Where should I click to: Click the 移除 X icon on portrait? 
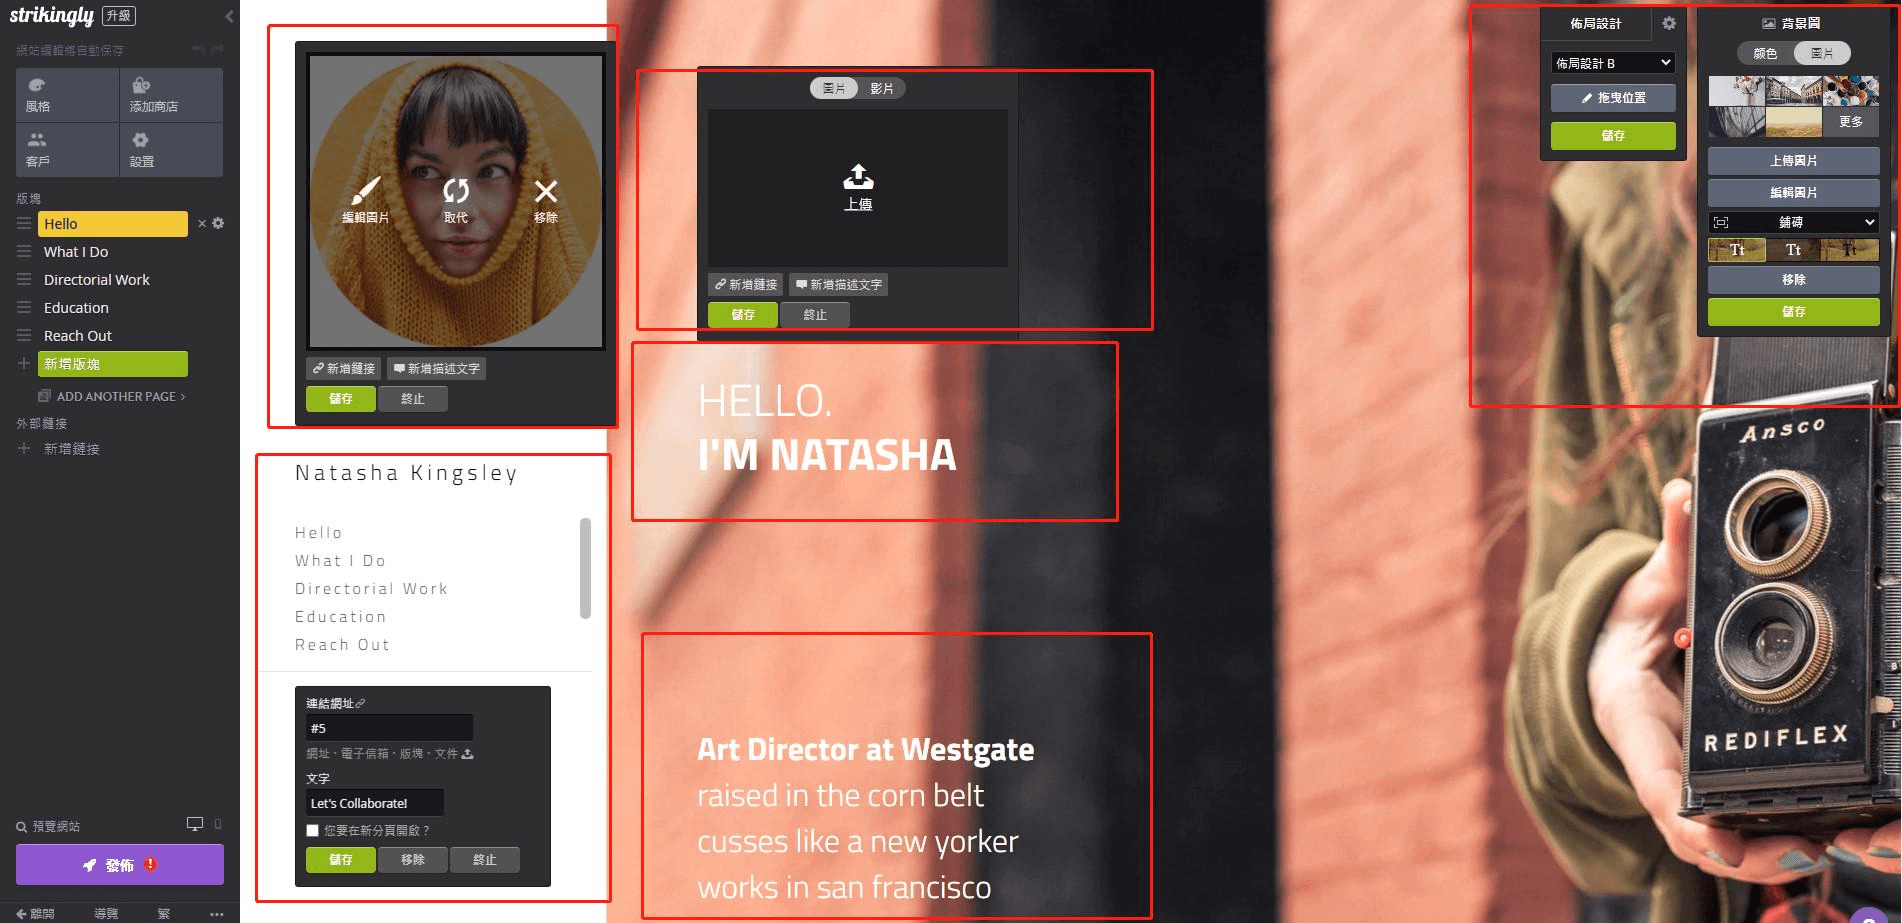coord(546,191)
